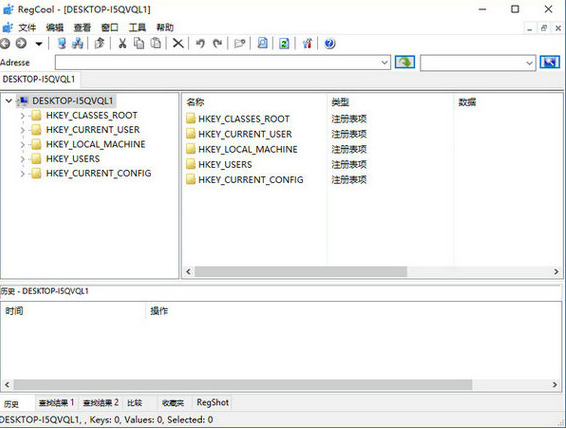Connect to network registry icon
The height and width of the screenshot is (429, 566).
77,43
